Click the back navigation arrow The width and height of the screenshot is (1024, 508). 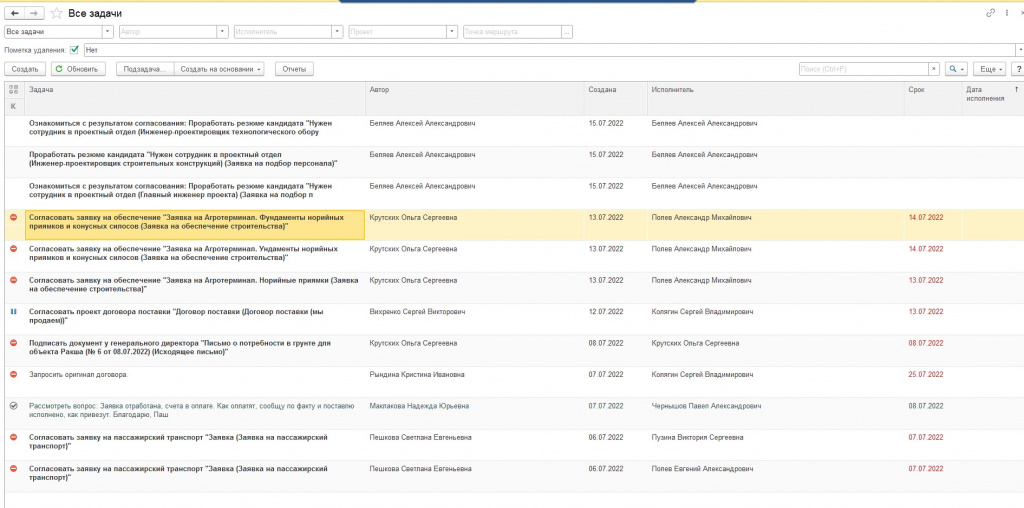click(14, 13)
